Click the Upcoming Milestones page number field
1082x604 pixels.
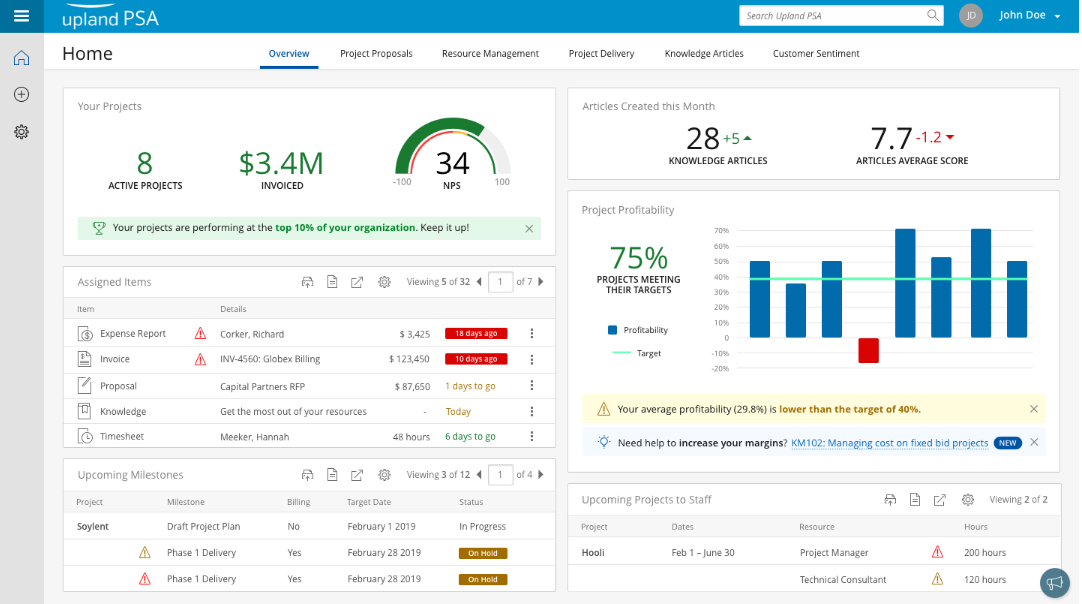click(x=500, y=475)
